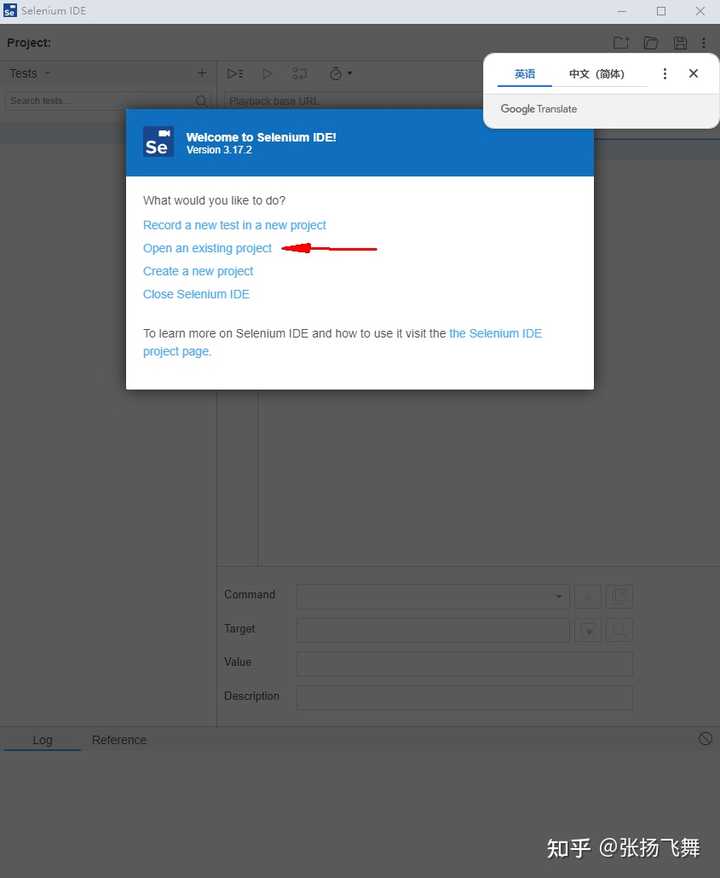Open command in new window icon
The height and width of the screenshot is (878, 720).
pos(620,596)
